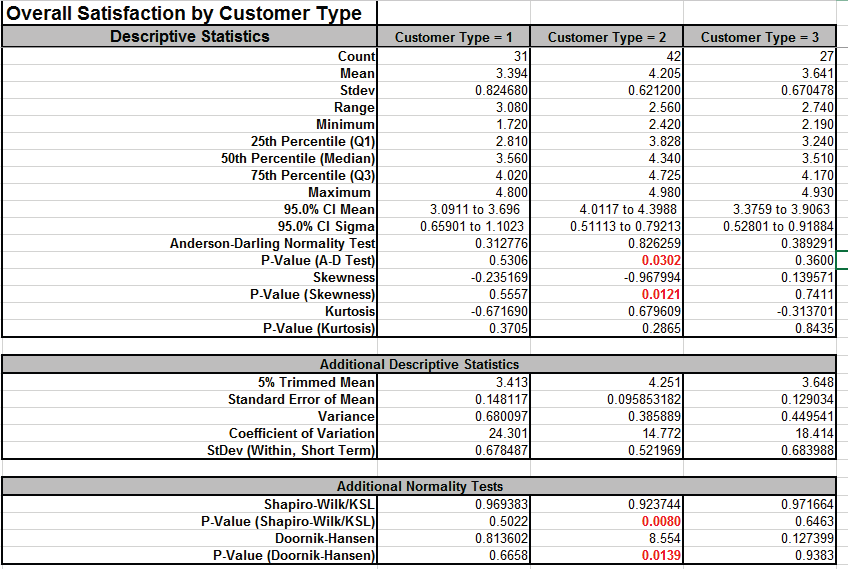Select the 'Customer Type = 1' column header
The image size is (848, 569).
pyautogui.click(x=454, y=38)
